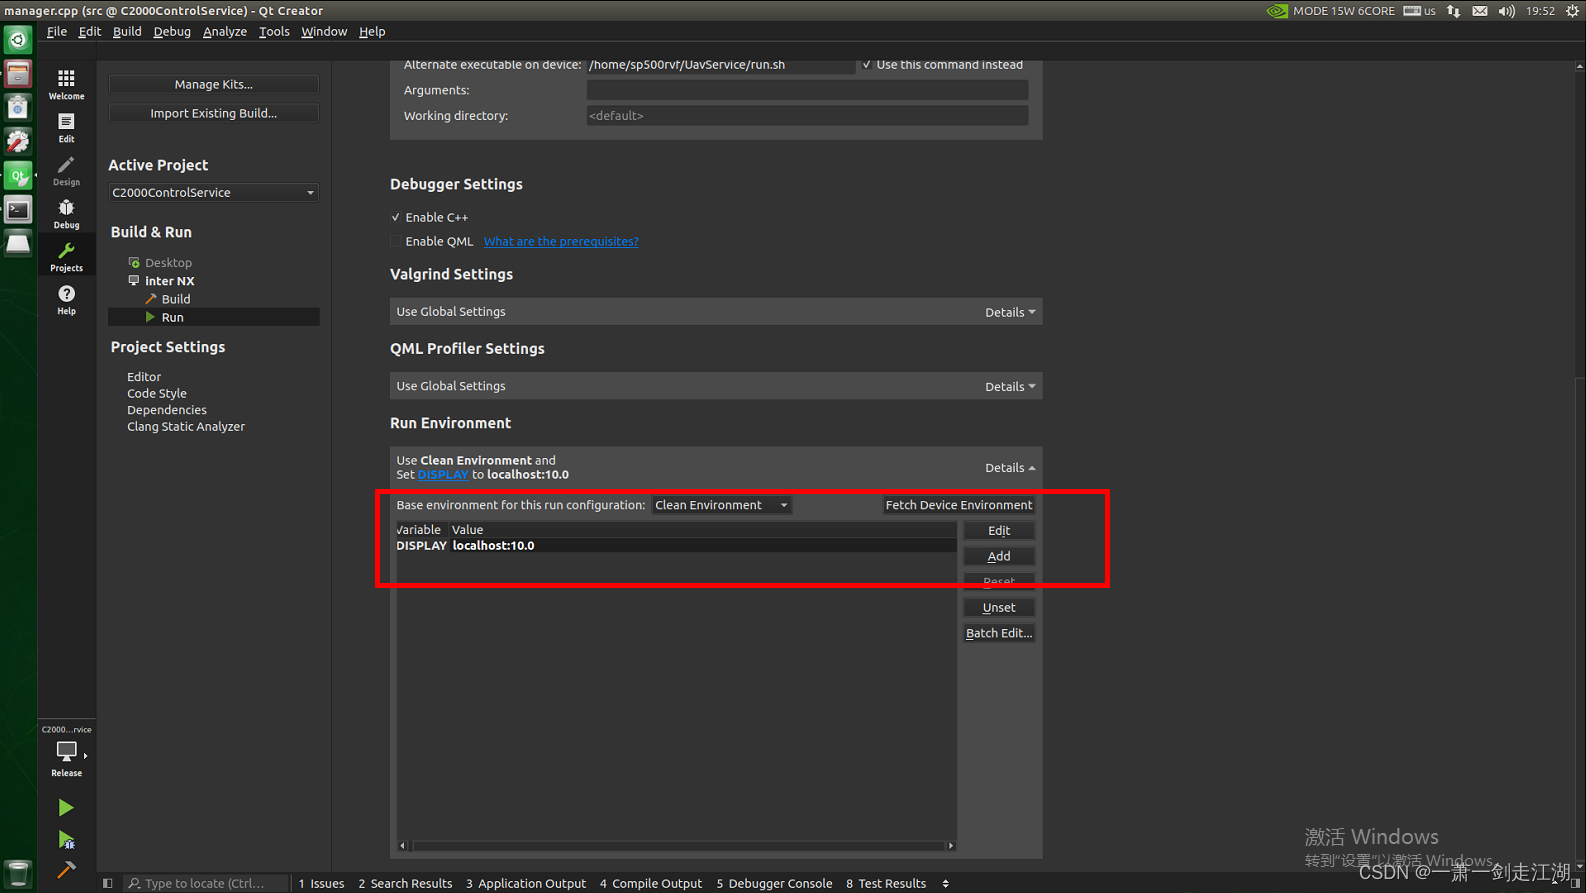This screenshot has width=1586, height=893.
Task: Open output panes selector arrows in status bar
Action: click(x=945, y=883)
